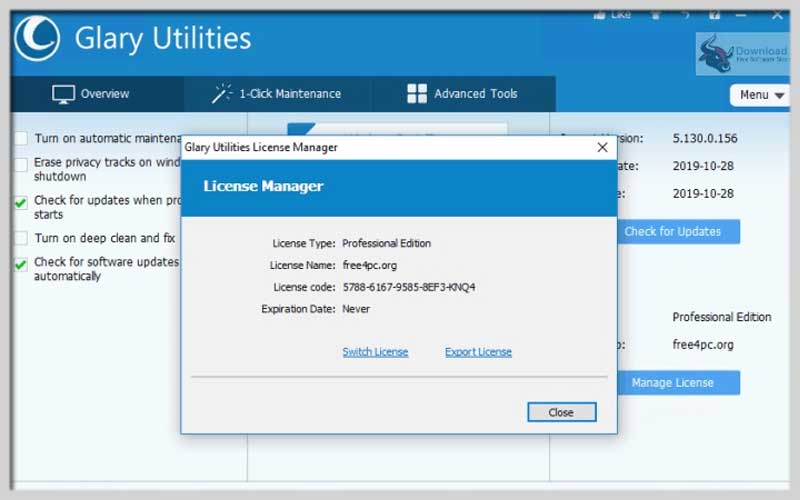The width and height of the screenshot is (800, 500).
Task: Uncheck check for updates when program starts
Action: (x=21, y=203)
